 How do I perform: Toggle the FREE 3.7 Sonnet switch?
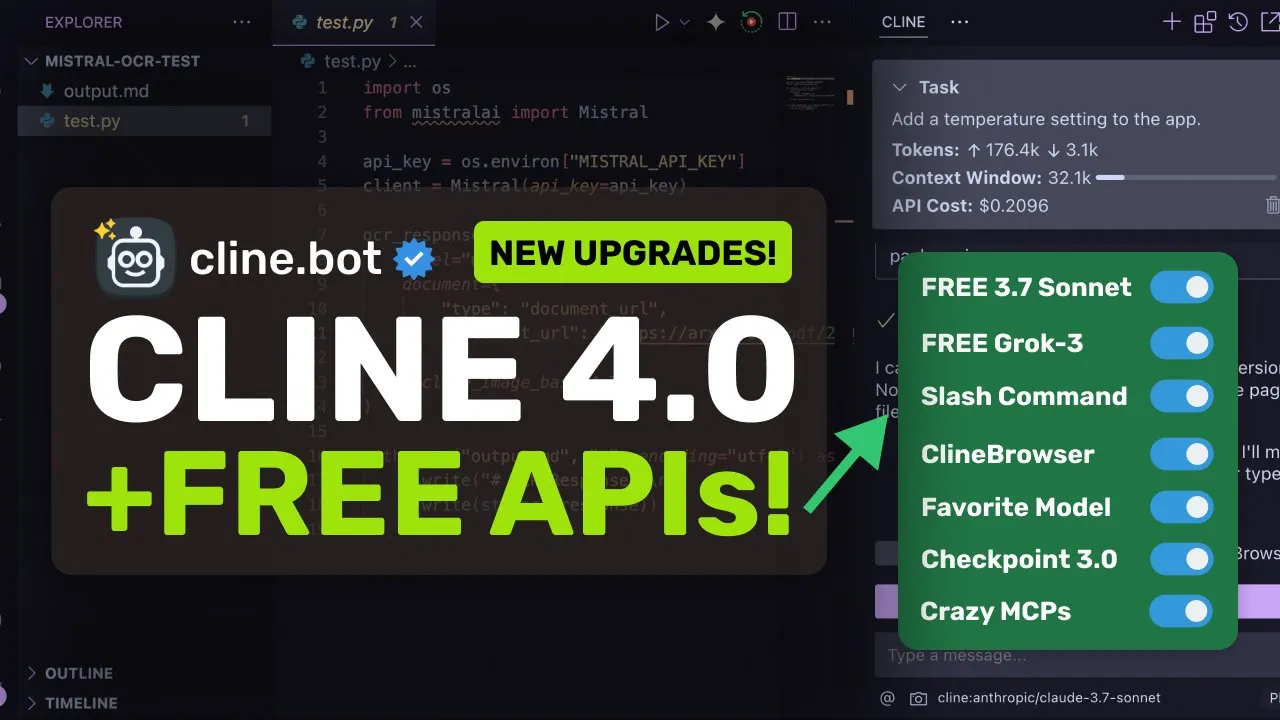(1182, 288)
